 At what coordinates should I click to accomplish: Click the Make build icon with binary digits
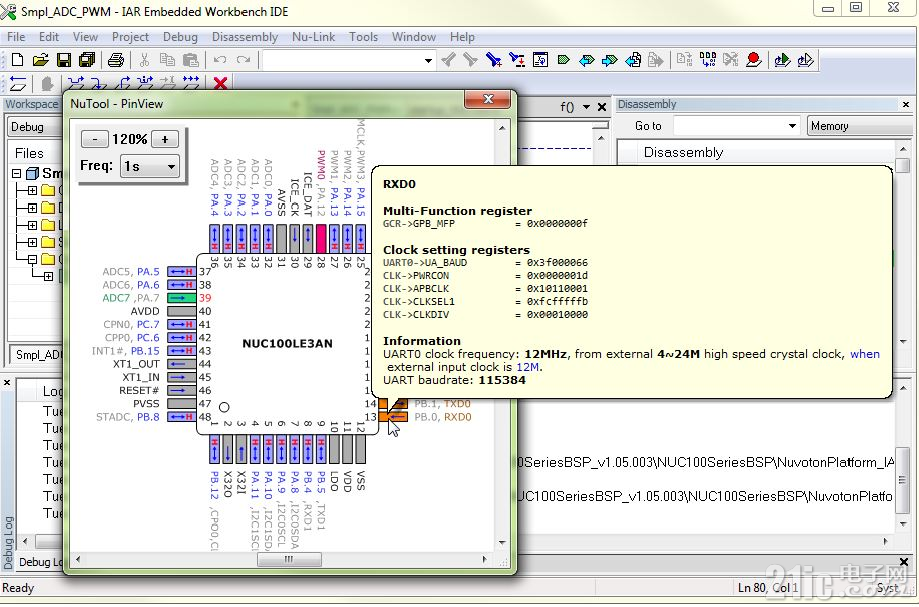pyautogui.click(x=708, y=60)
